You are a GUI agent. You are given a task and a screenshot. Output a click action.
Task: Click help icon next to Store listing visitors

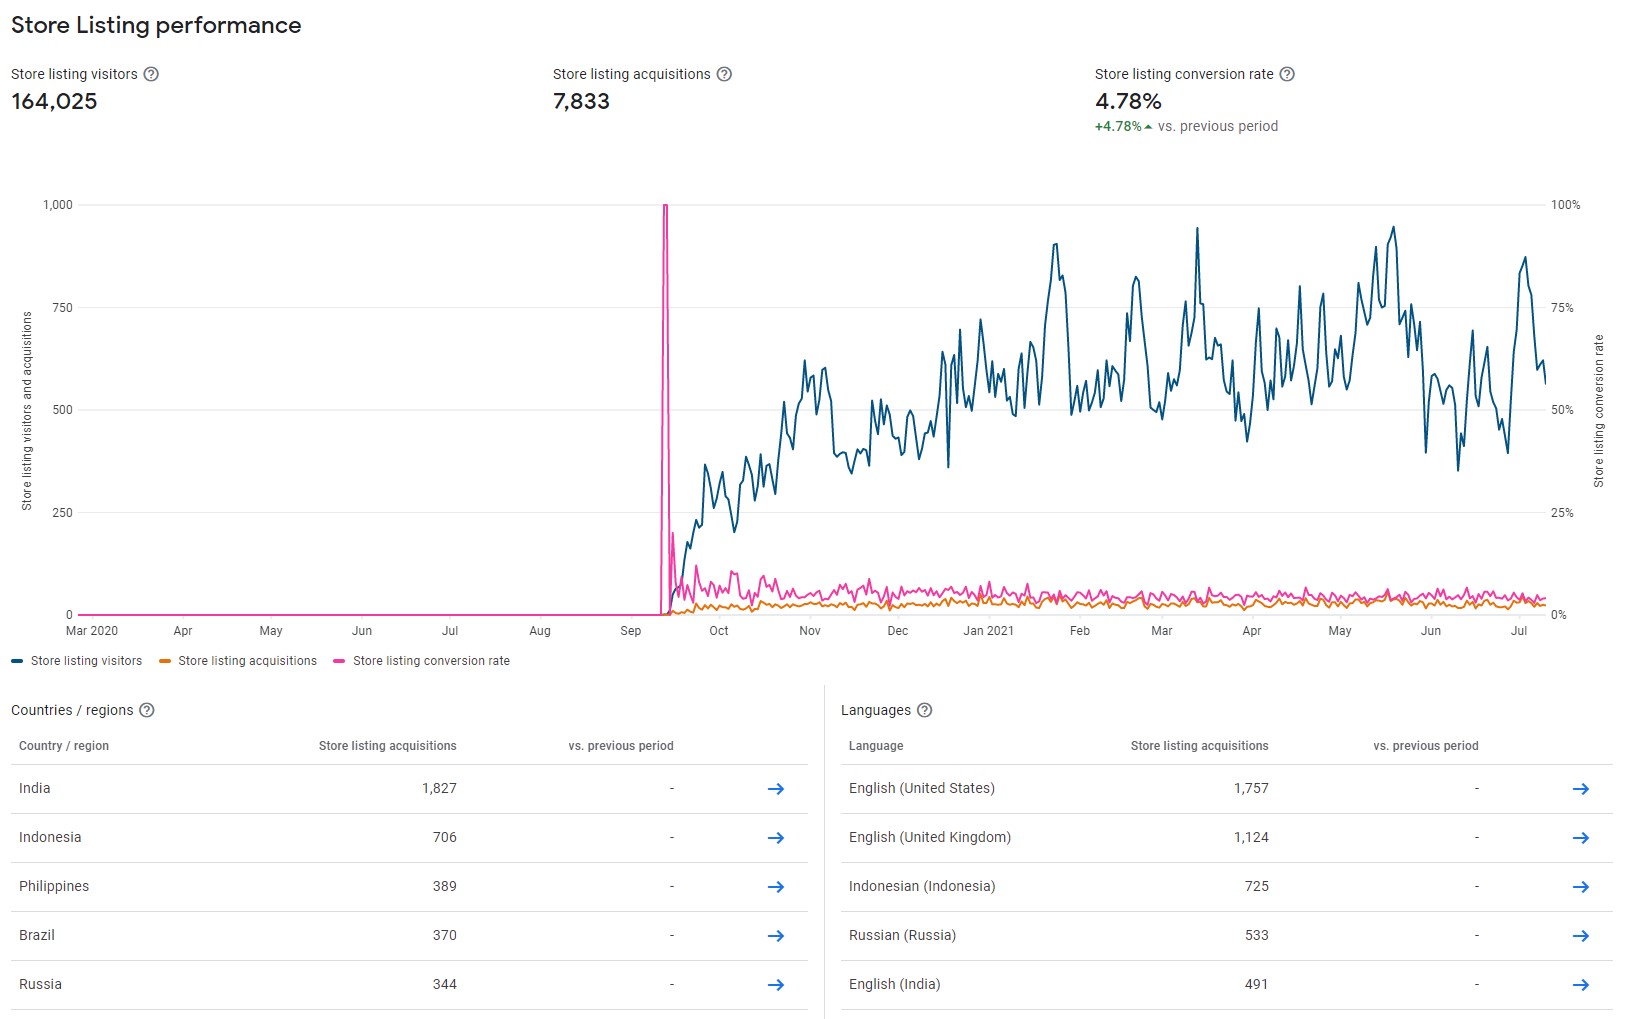(151, 74)
